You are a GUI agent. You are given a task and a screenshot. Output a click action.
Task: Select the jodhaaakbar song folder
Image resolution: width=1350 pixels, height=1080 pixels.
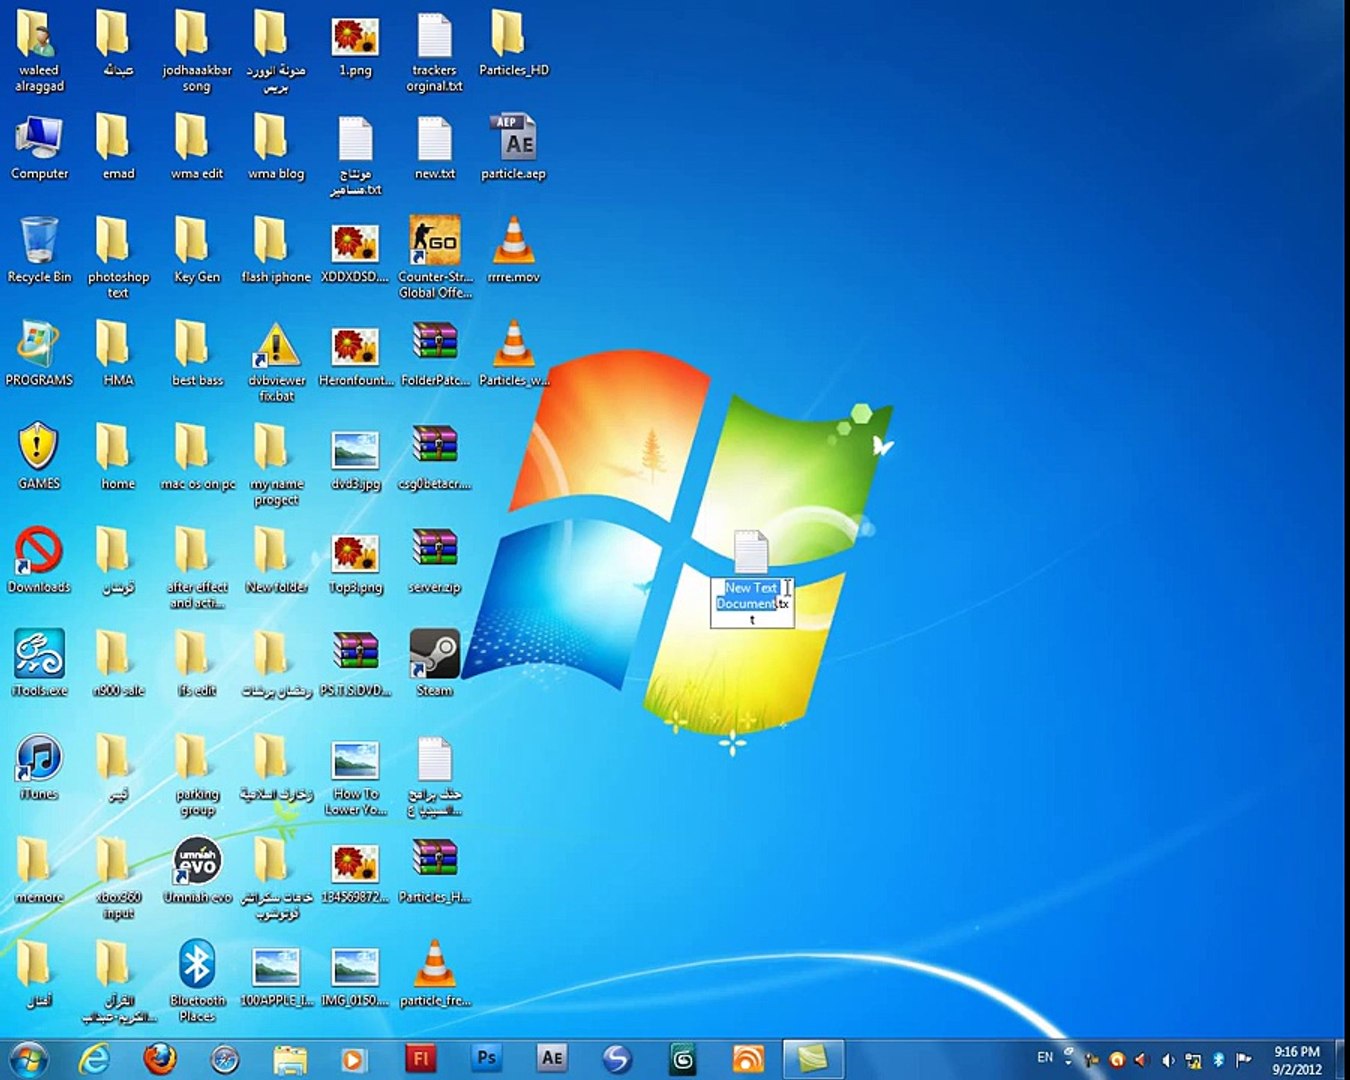tap(197, 51)
